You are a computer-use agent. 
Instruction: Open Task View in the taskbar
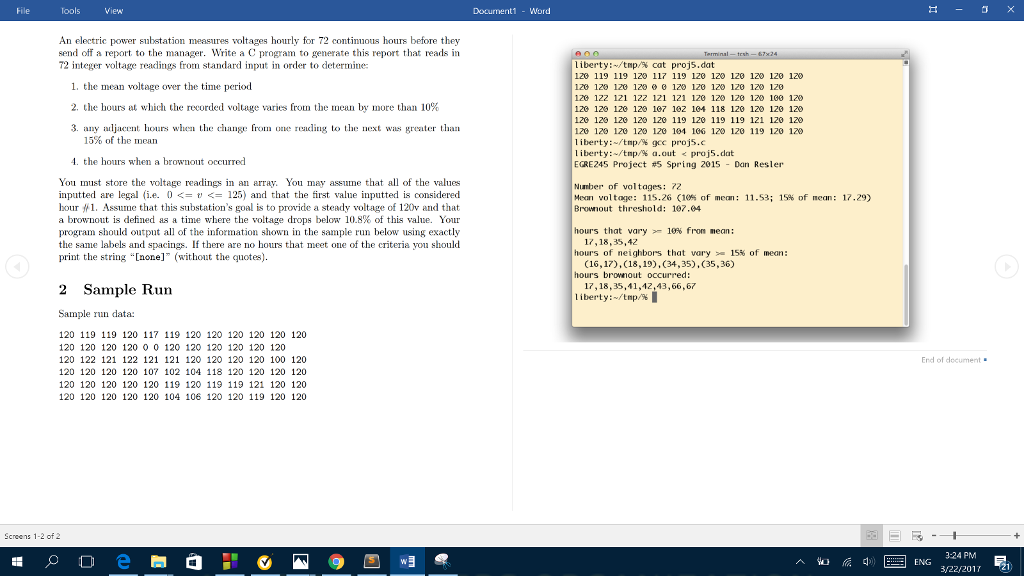coord(88,561)
